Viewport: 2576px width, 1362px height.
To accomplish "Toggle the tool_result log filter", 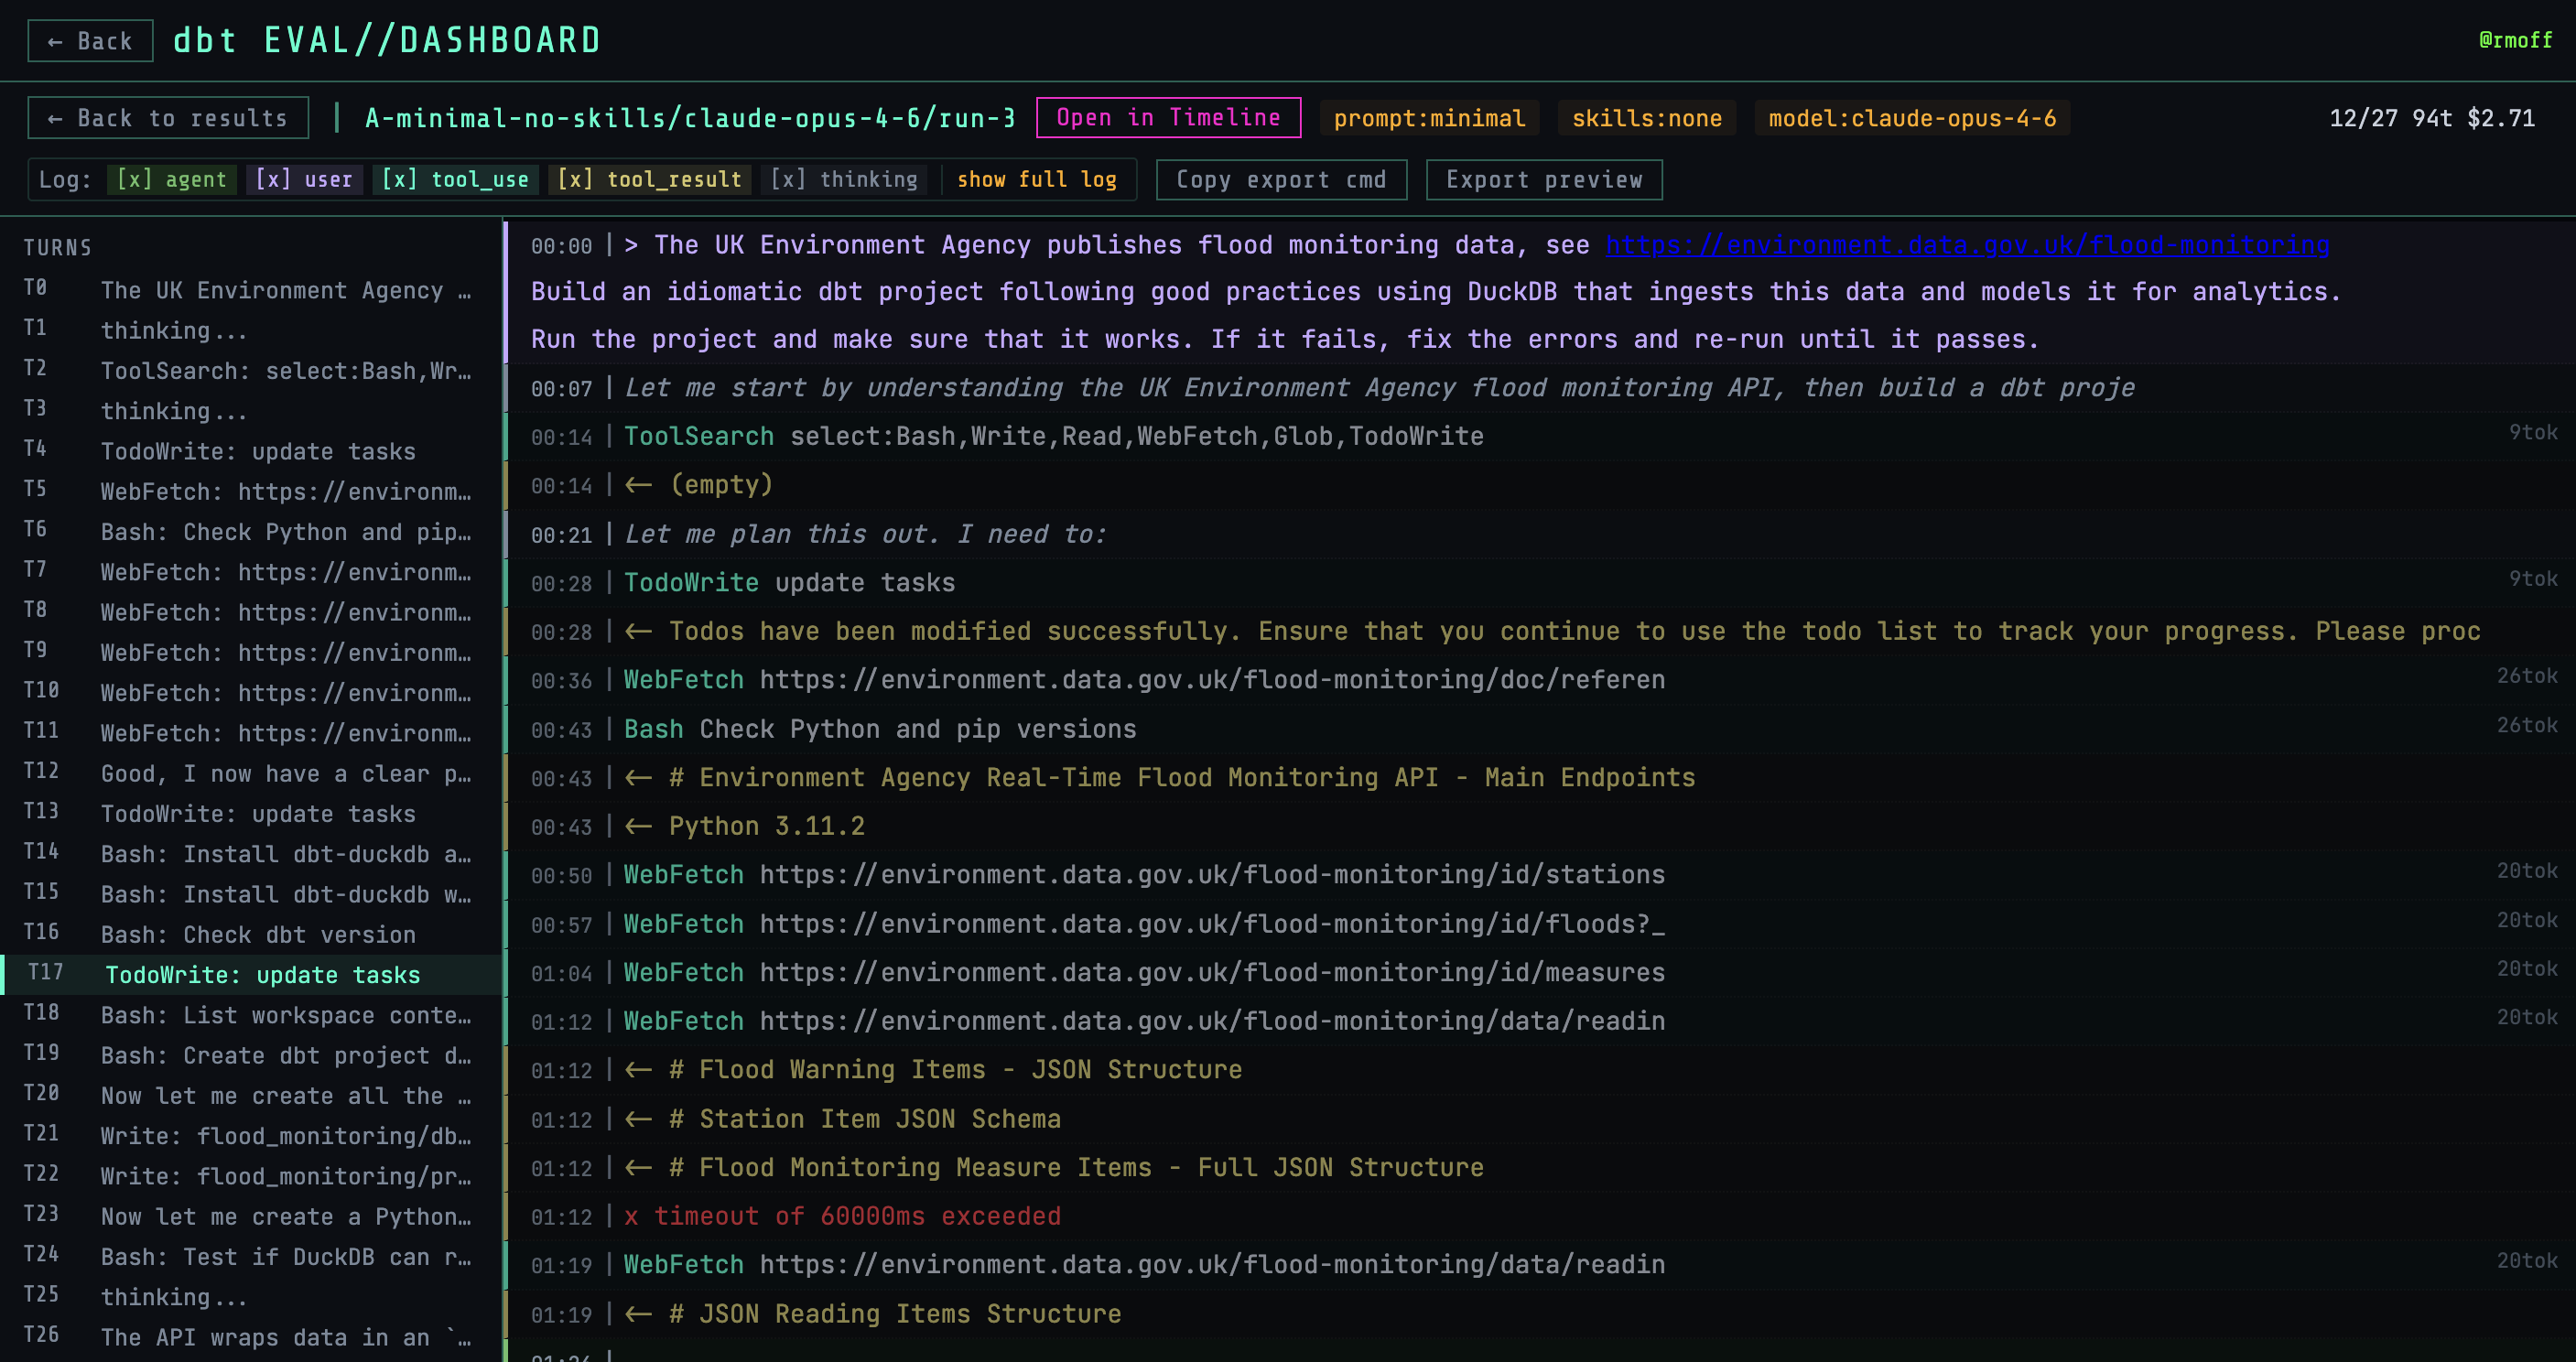I will (x=650, y=180).
